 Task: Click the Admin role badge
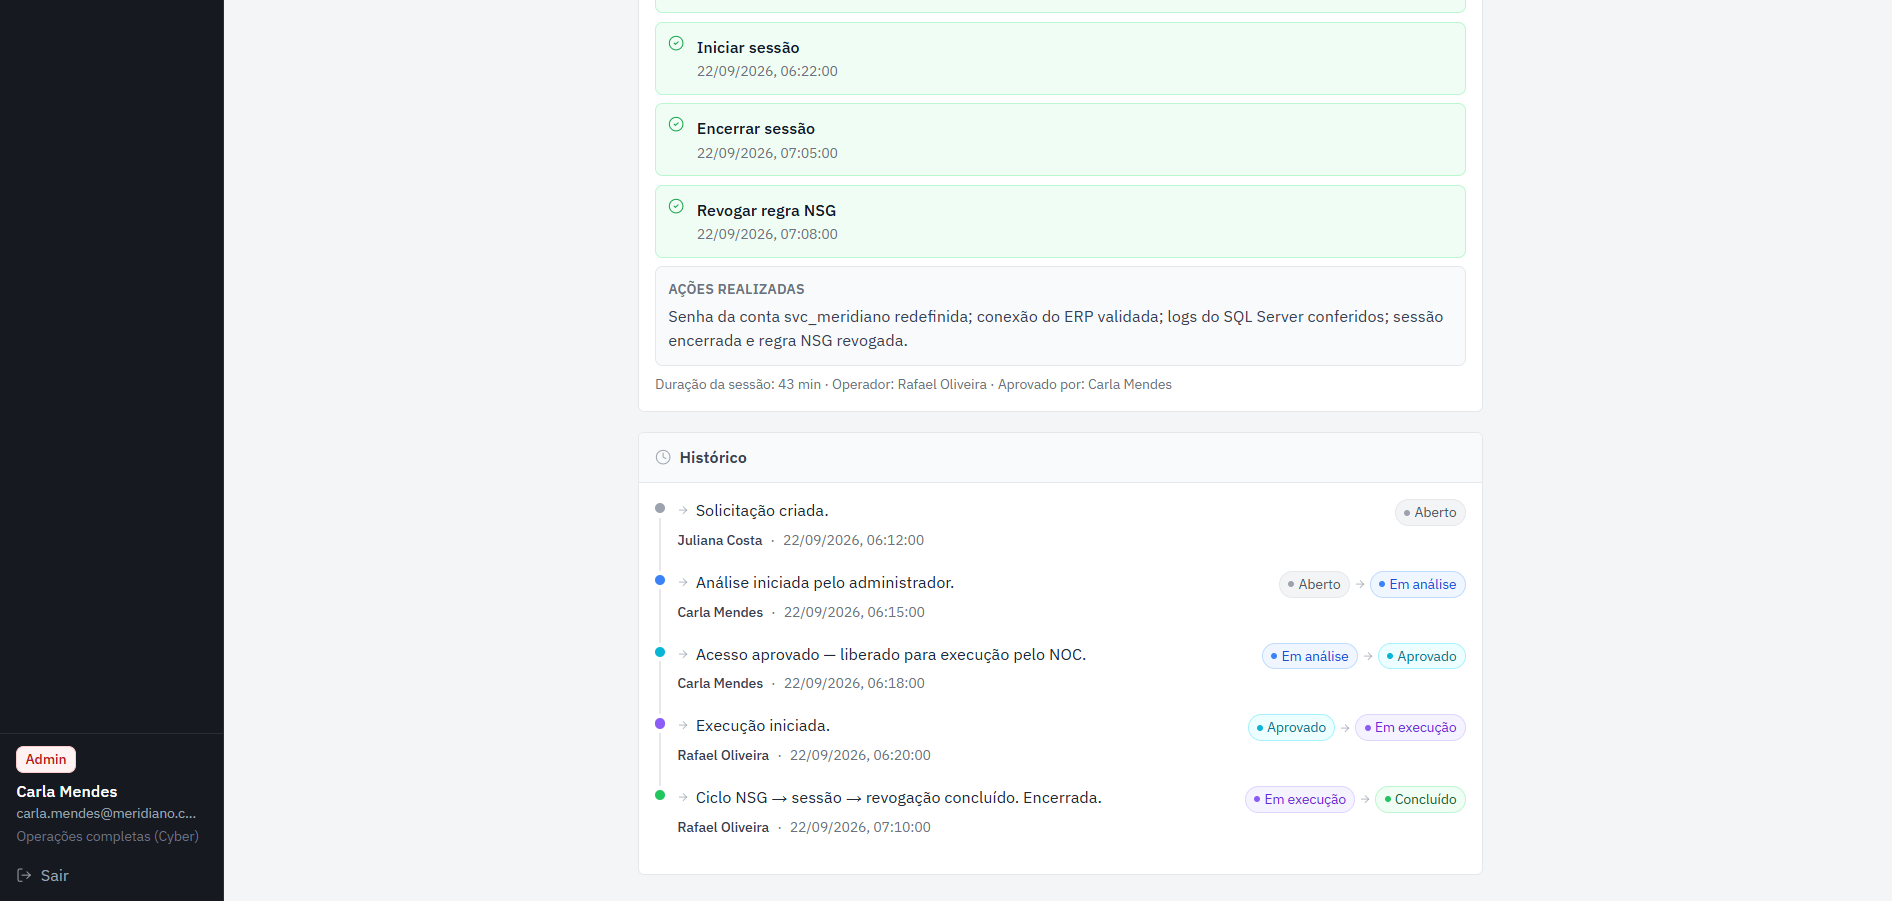46,759
